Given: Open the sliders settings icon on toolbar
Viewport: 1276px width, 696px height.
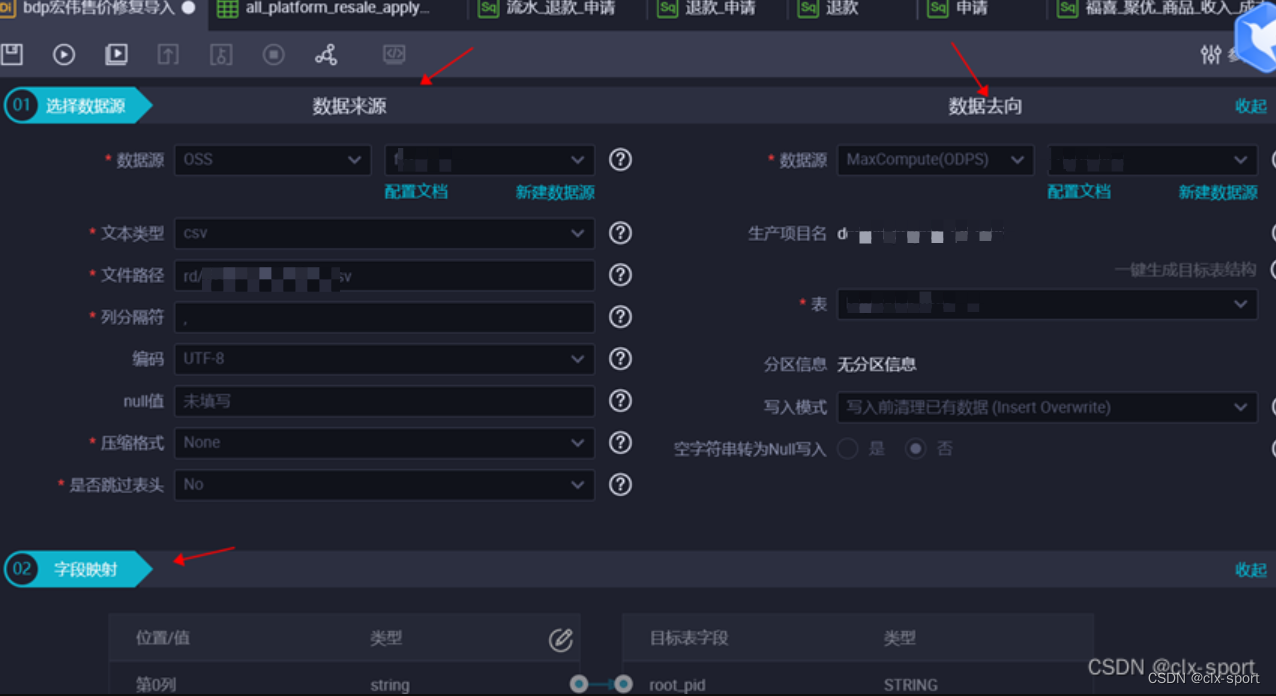Looking at the screenshot, I should [x=1209, y=55].
